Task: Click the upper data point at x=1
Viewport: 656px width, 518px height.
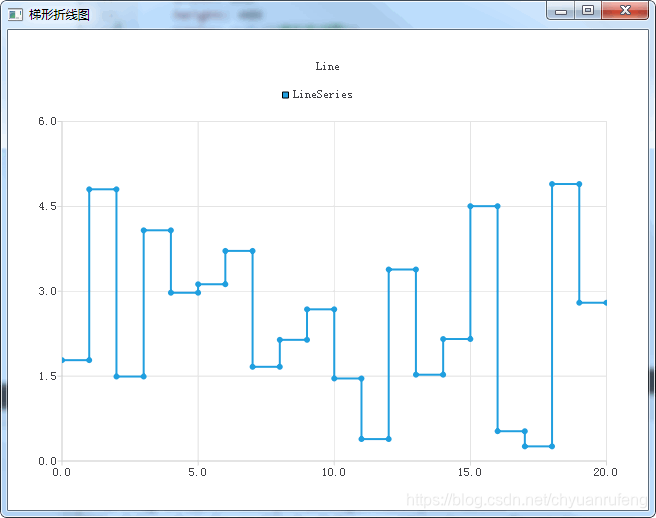Action: pos(89,190)
